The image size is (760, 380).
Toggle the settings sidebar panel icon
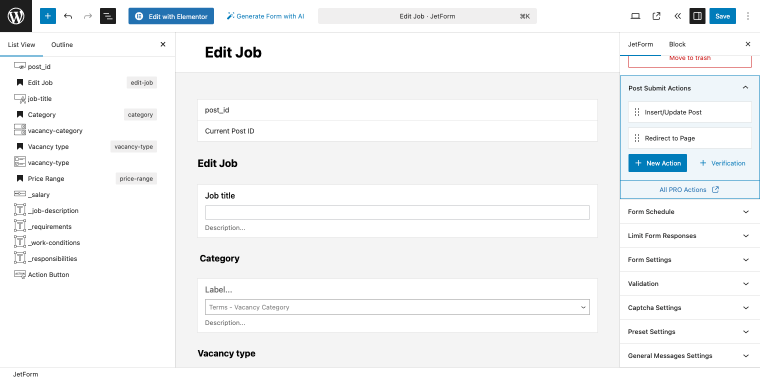697,16
